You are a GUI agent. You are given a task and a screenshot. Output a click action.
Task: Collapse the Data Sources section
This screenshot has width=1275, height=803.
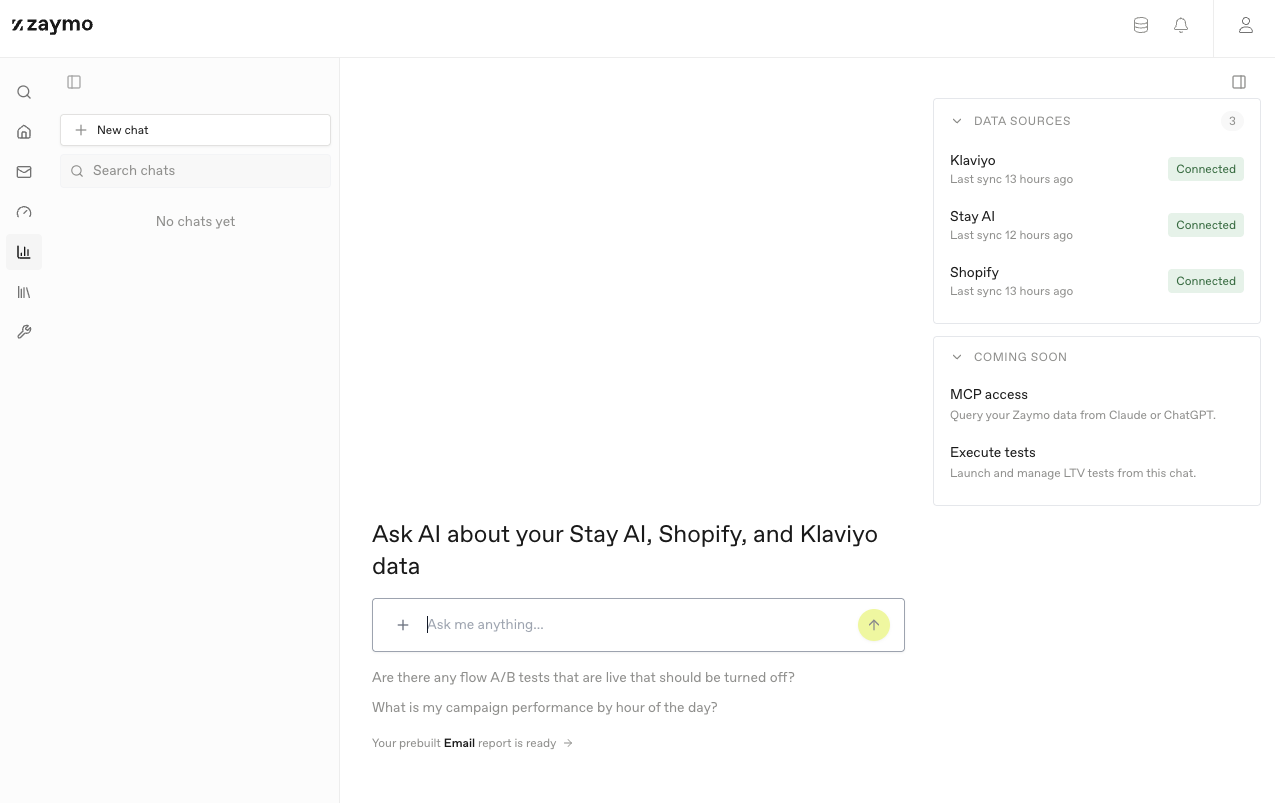pos(957,121)
